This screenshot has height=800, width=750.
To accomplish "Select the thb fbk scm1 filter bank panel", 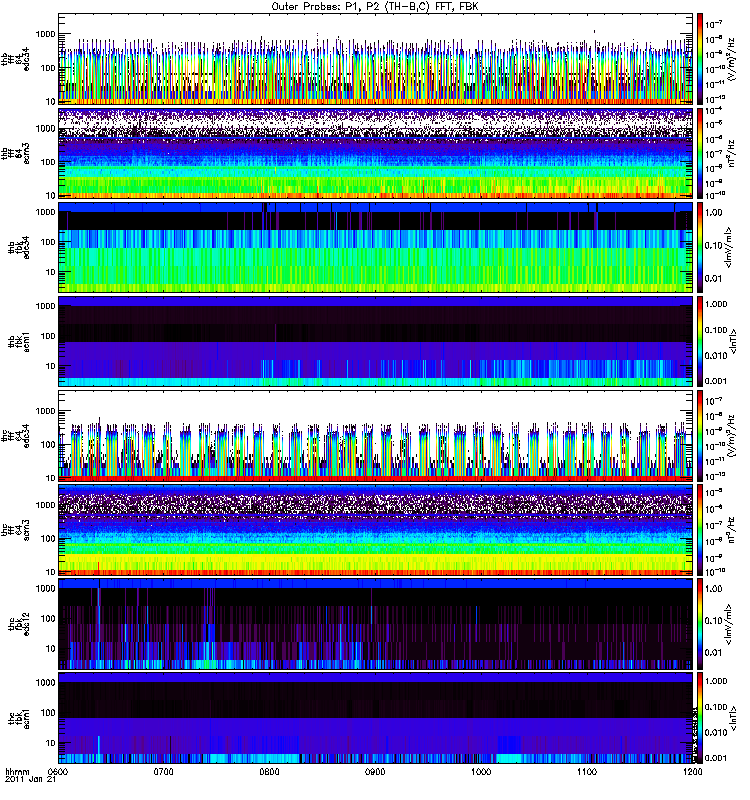I will click(376, 341).
